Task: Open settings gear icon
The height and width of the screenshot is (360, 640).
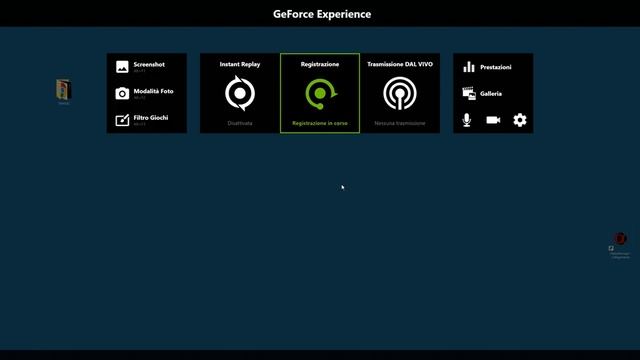Action: coord(520,120)
